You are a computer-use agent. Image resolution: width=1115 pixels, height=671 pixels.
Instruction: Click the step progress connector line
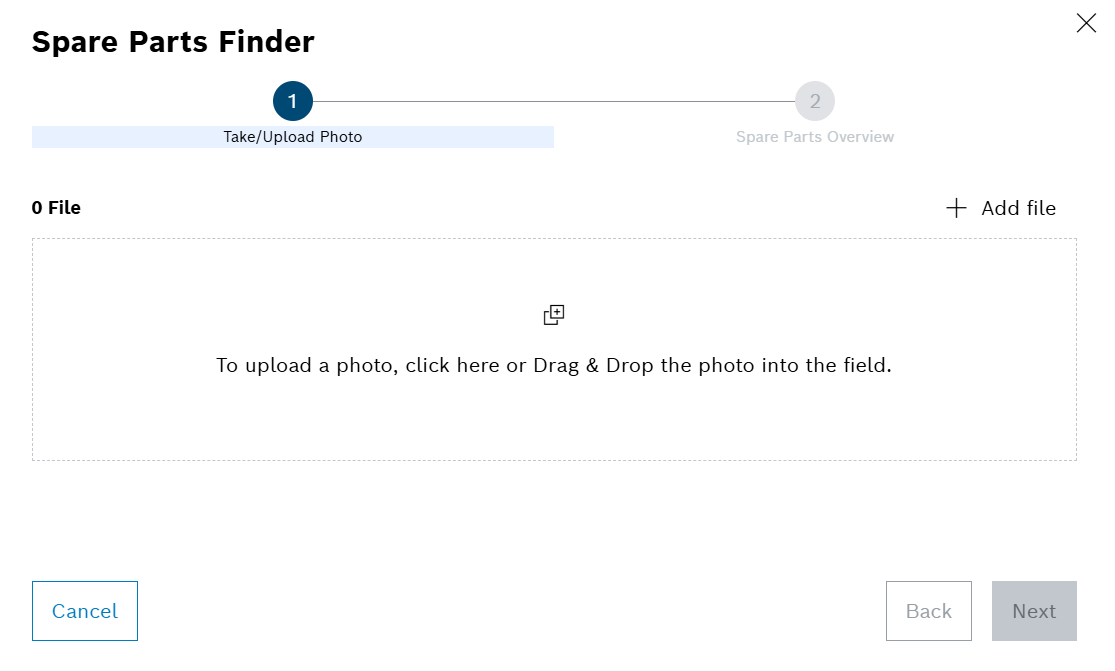pos(553,101)
